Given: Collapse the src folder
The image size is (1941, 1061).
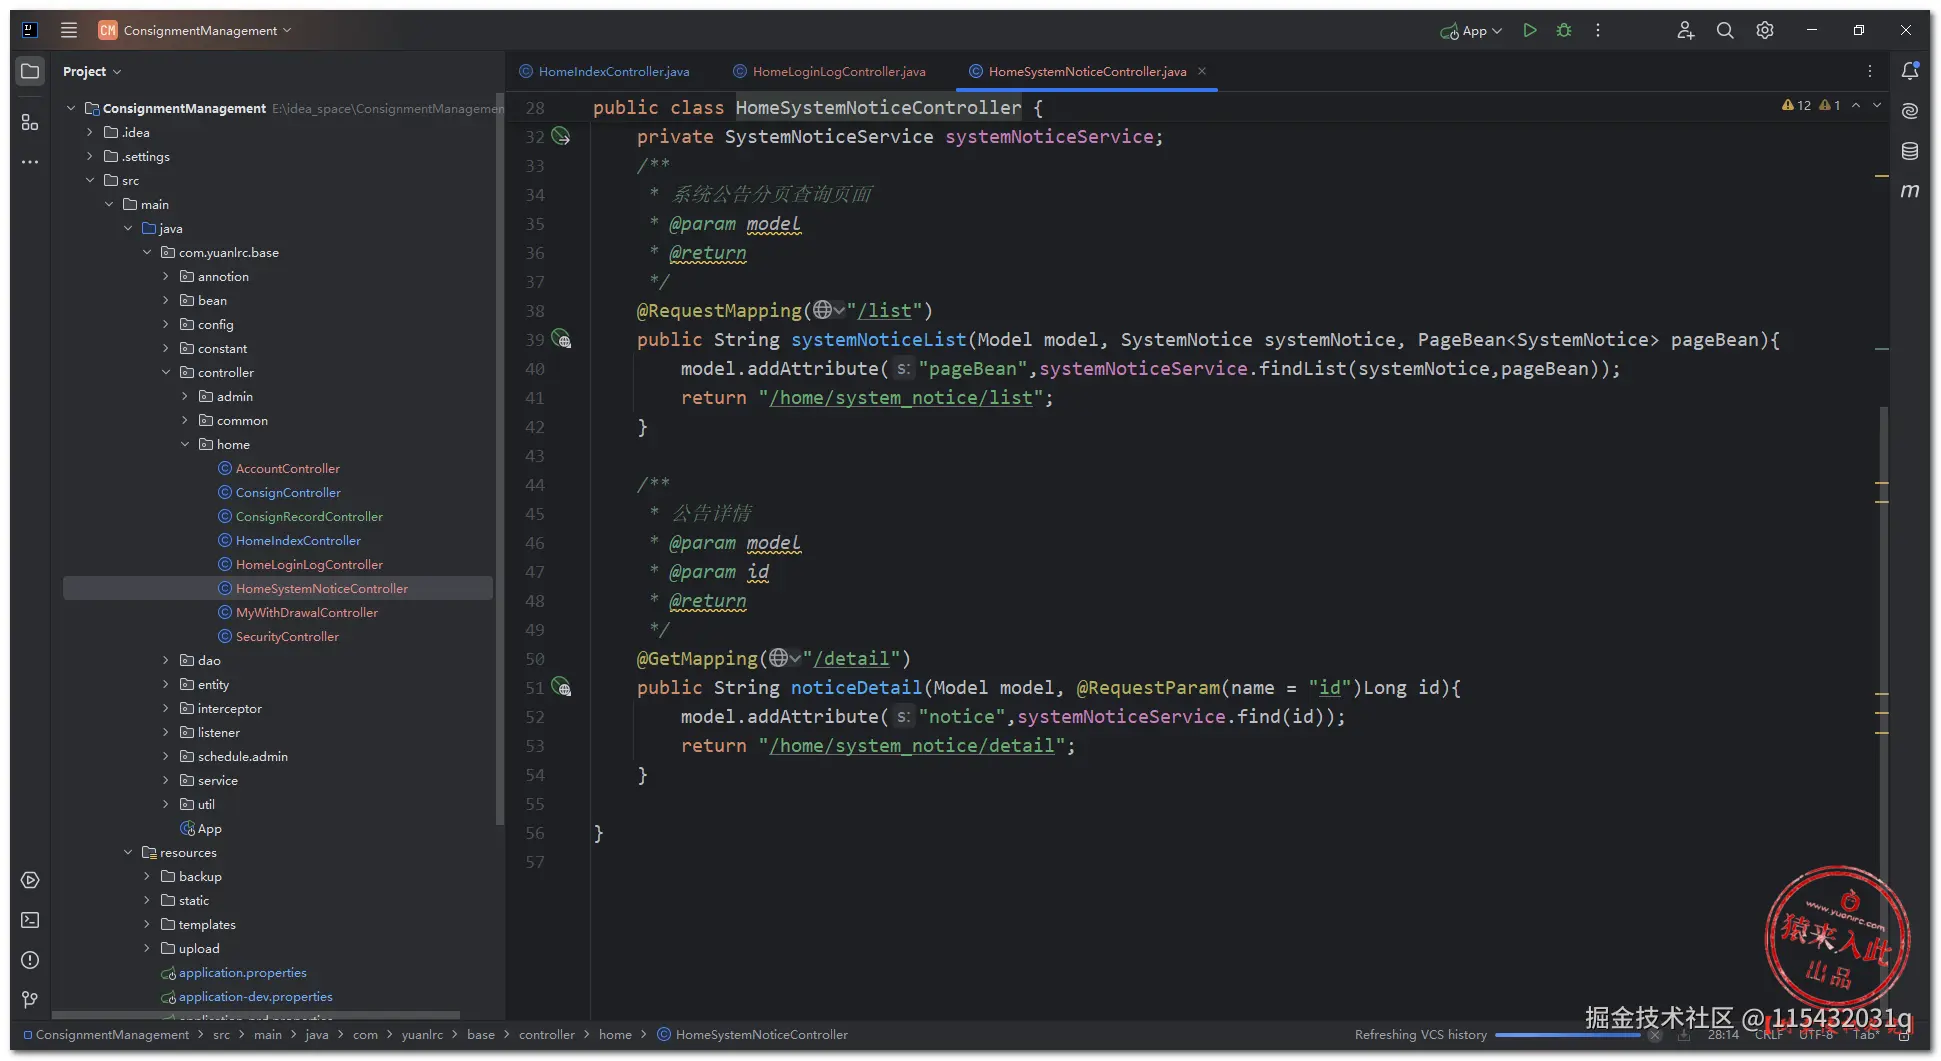Looking at the screenshot, I should [x=90, y=180].
